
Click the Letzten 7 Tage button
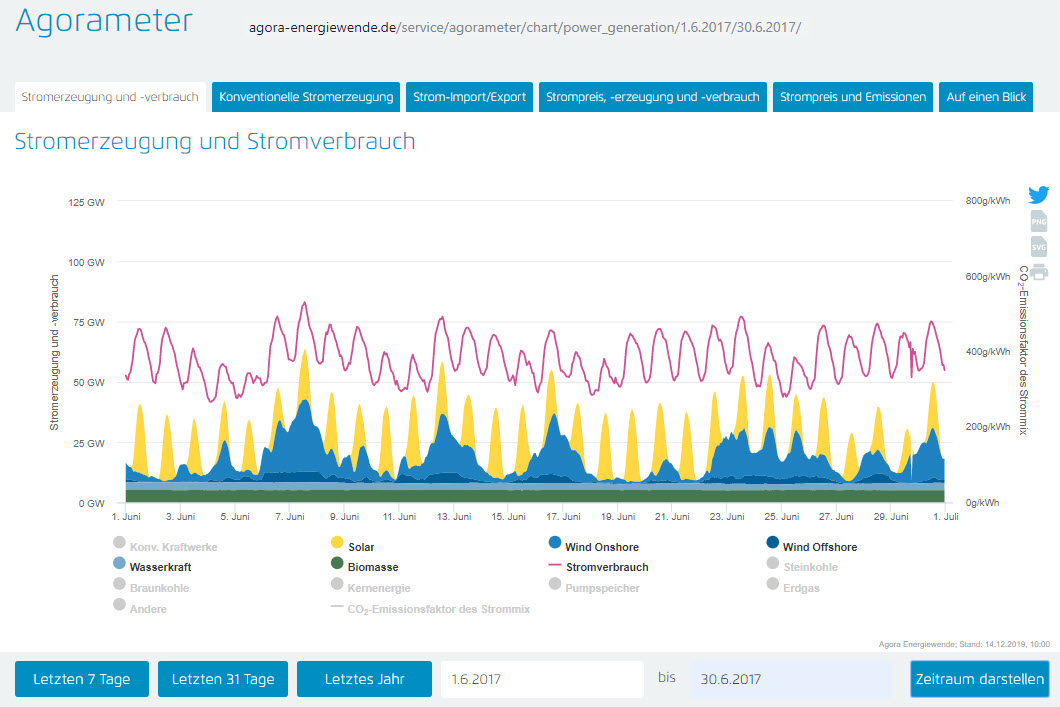[x=81, y=679]
